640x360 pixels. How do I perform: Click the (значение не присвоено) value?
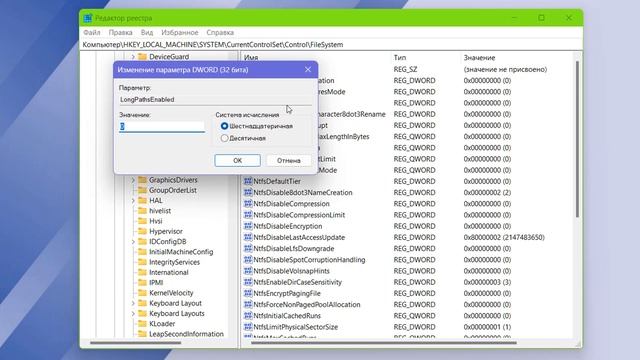click(505, 69)
